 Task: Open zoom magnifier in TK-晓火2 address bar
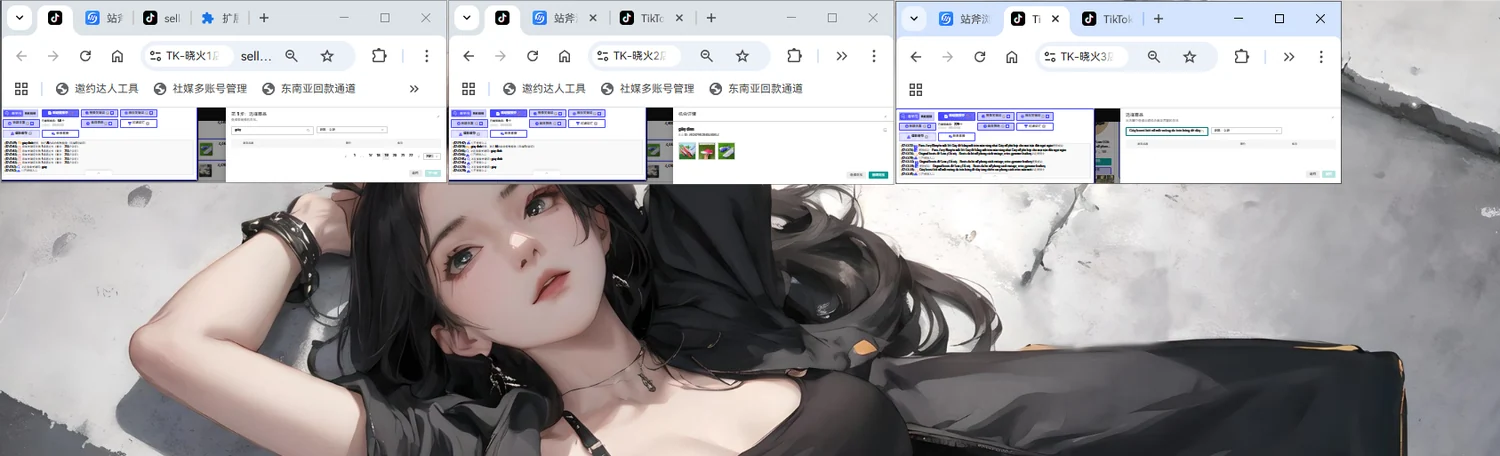[706, 56]
